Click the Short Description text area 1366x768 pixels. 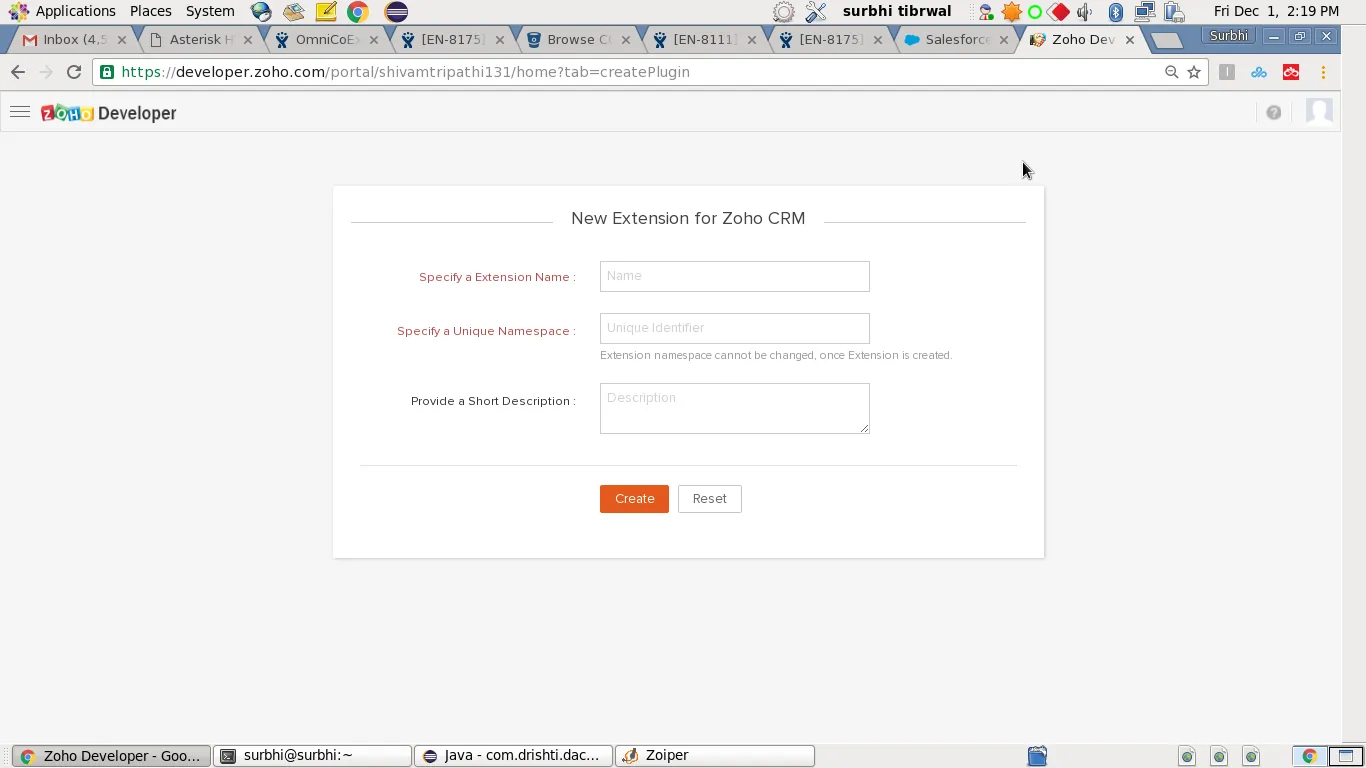(735, 408)
